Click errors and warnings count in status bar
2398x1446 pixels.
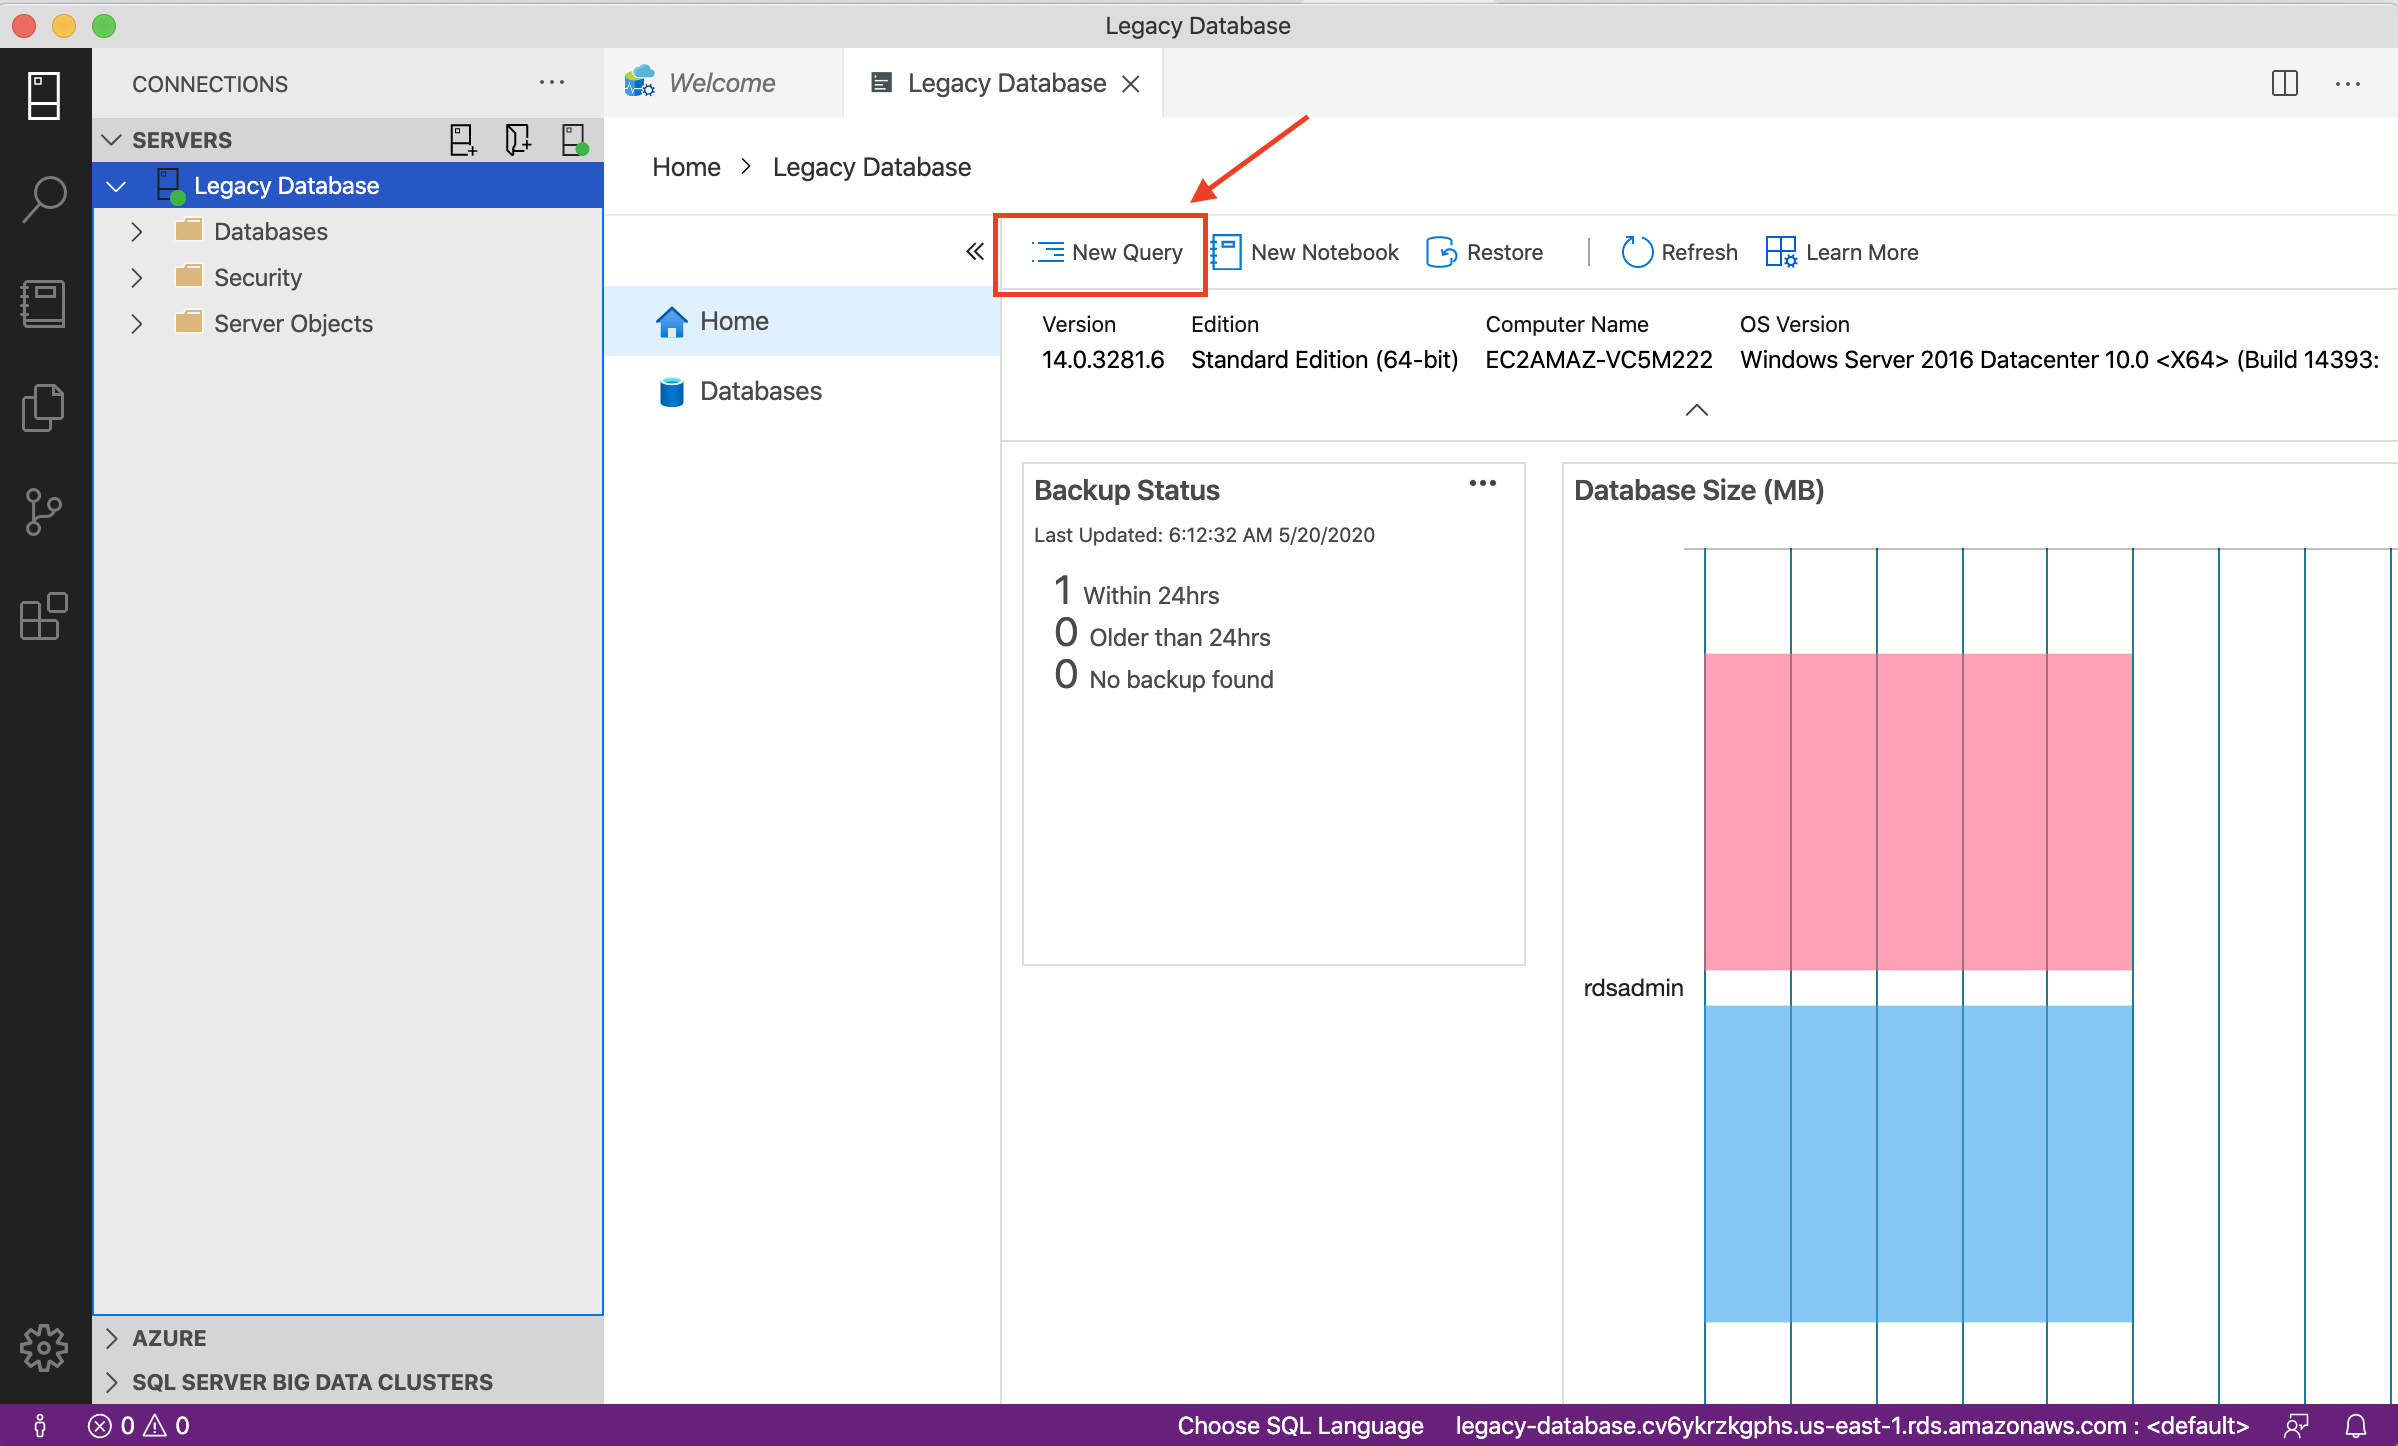click(x=139, y=1425)
